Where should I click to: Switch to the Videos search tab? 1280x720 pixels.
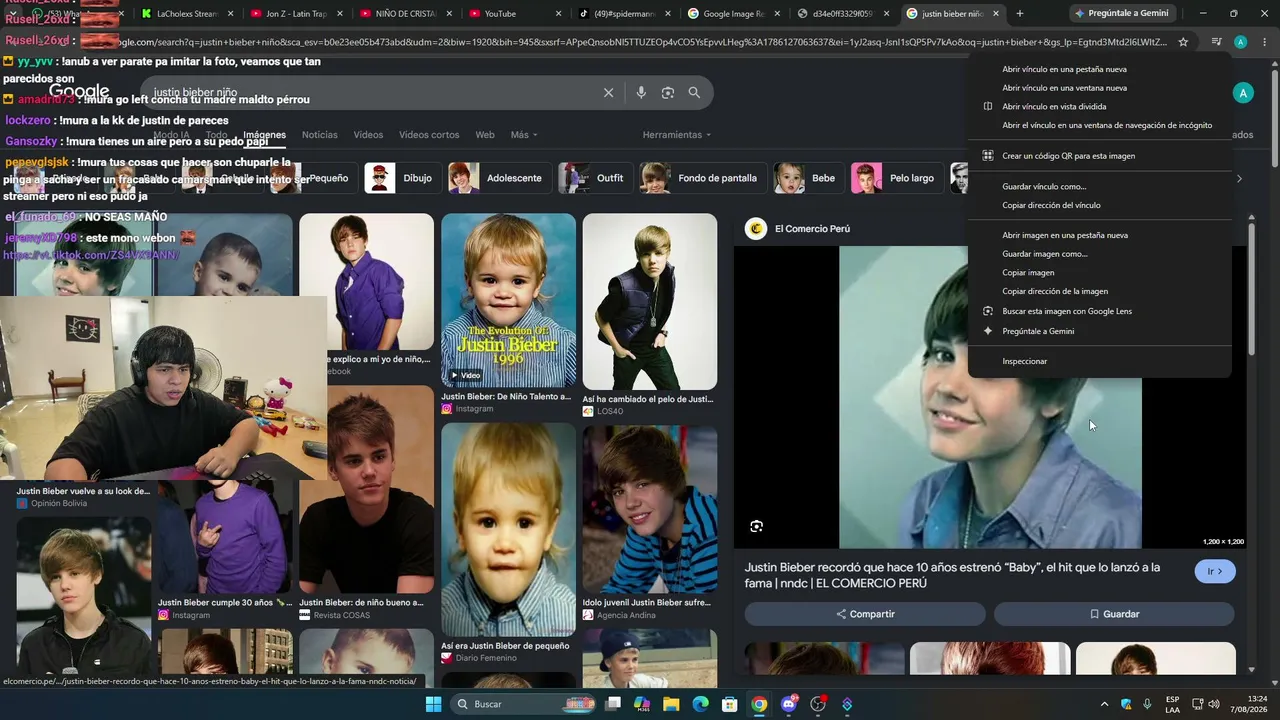[368, 135]
